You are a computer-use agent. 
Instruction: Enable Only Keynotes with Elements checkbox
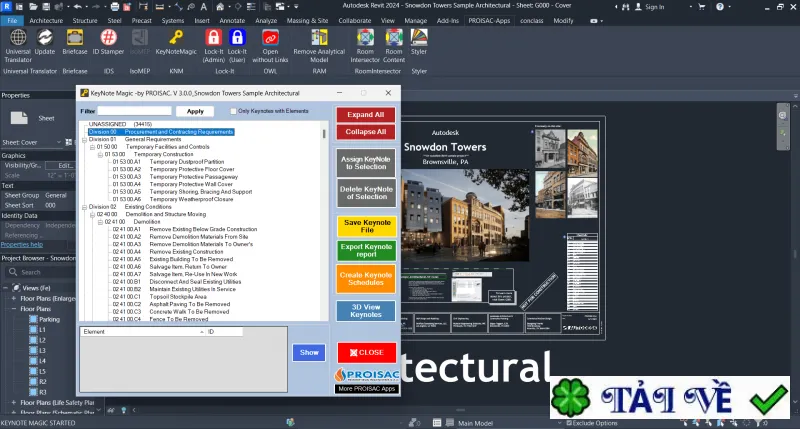[x=233, y=111]
